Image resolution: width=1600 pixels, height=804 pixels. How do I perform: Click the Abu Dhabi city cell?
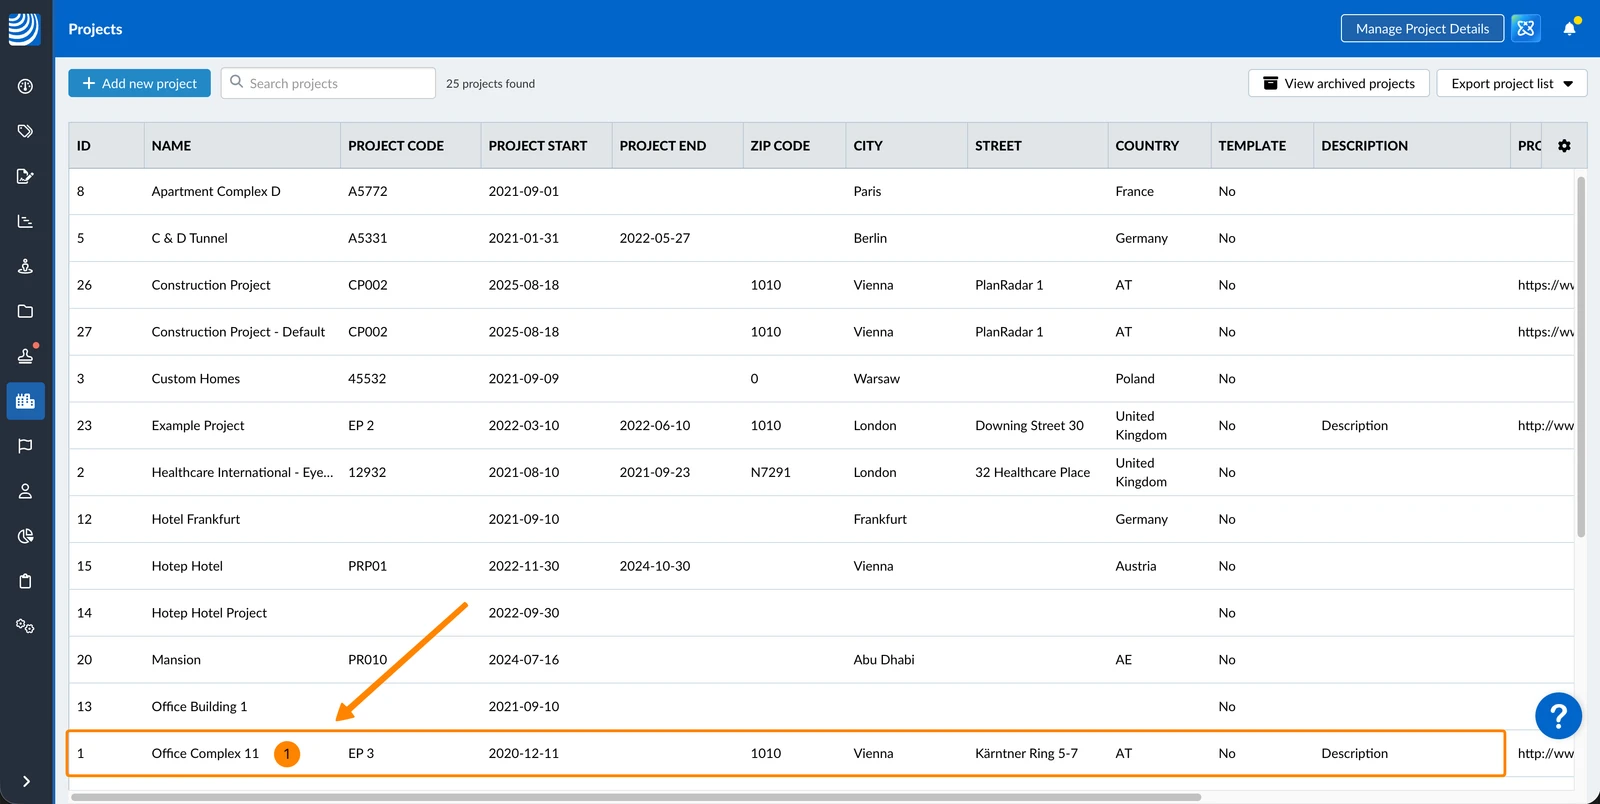(x=884, y=660)
